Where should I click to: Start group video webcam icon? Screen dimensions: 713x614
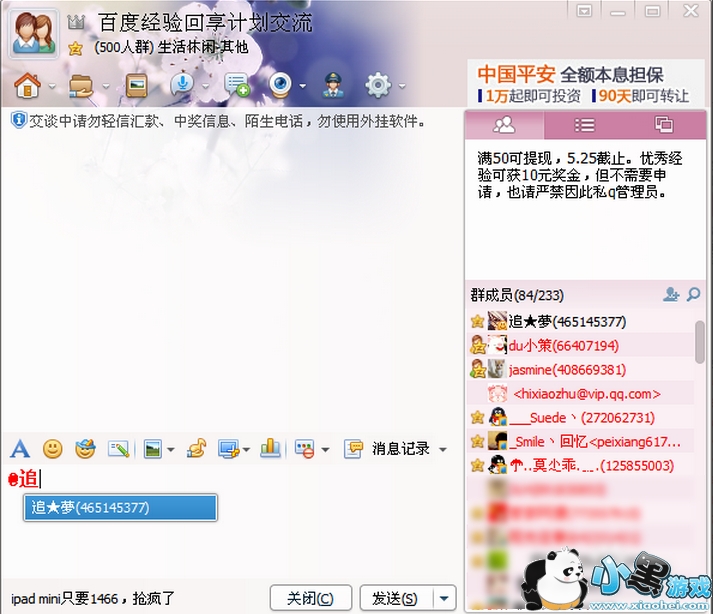[x=280, y=85]
